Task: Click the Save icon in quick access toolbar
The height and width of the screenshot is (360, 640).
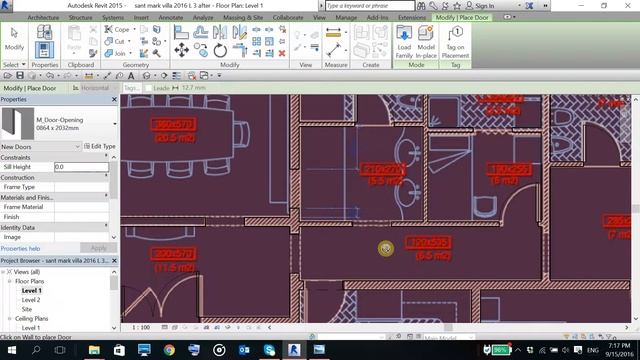Action: 20,76
